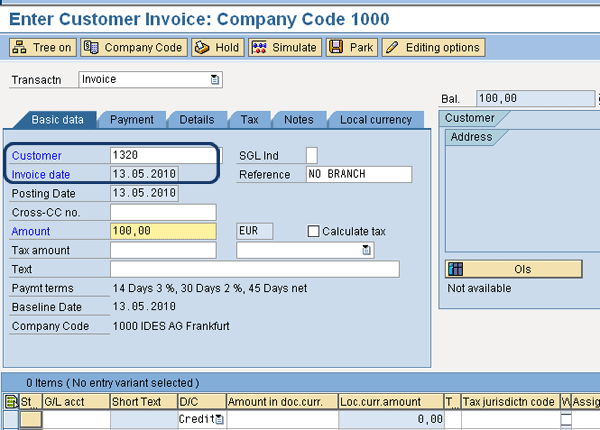Screen dimensions: 600x430
Task: Open the Transactn Invoice dropdown
Action: 216,79
